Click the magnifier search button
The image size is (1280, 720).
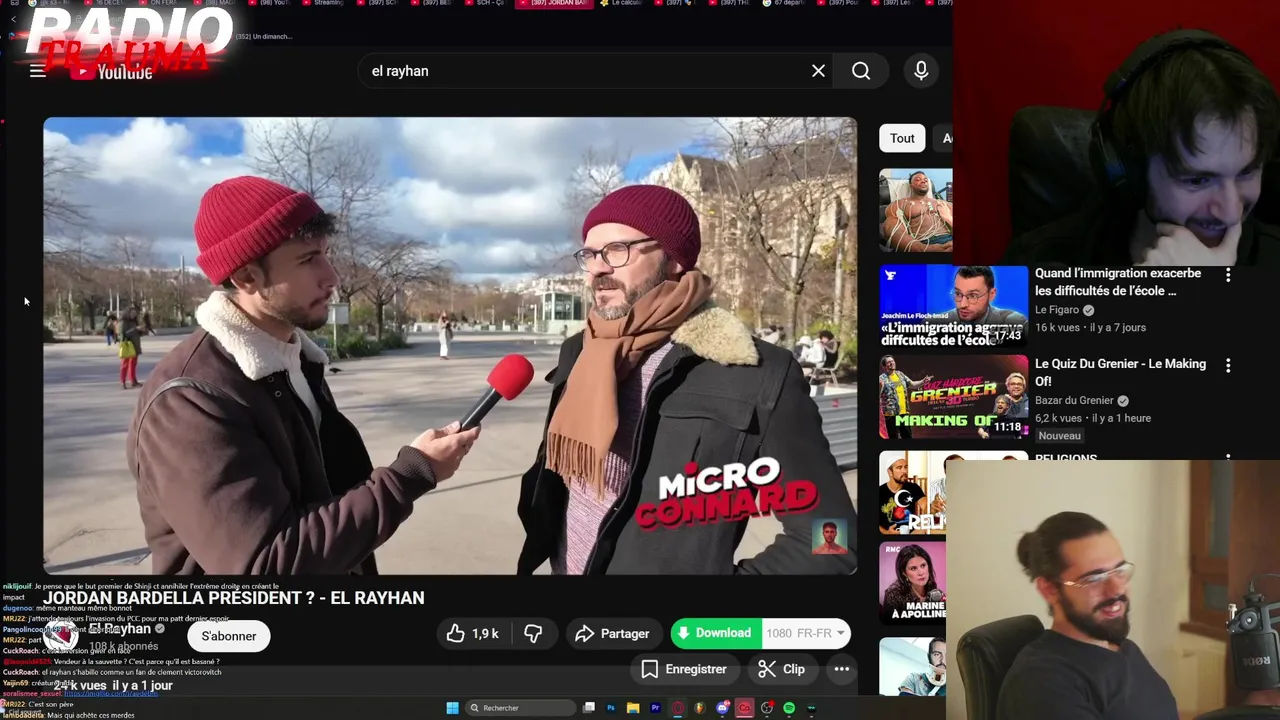(x=861, y=71)
